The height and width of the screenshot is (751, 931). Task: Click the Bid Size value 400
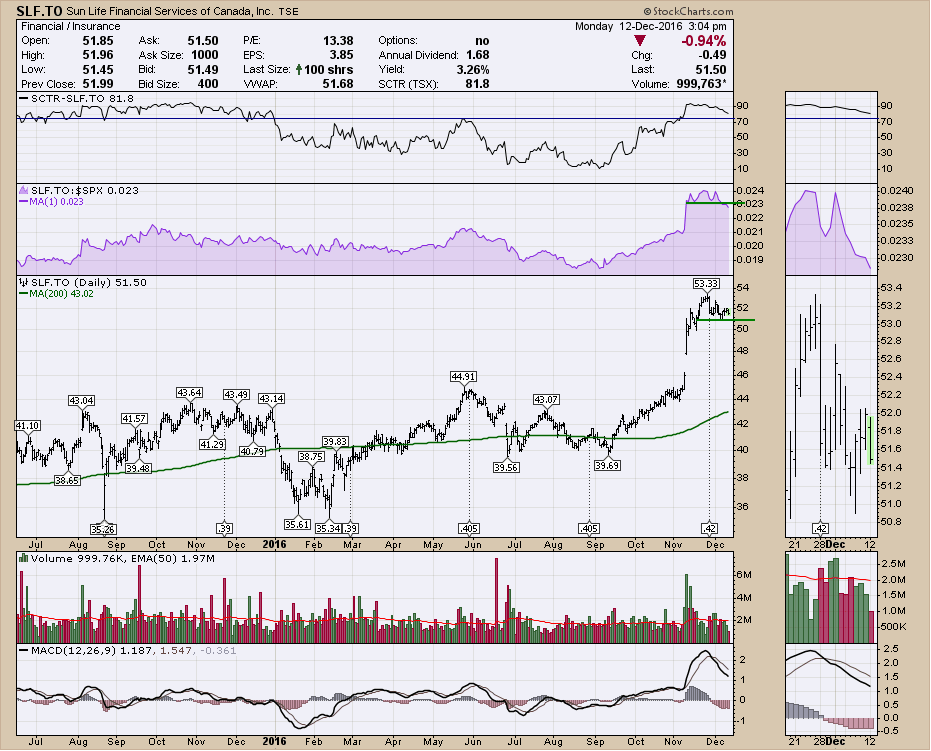pyautogui.click(x=208, y=84)
